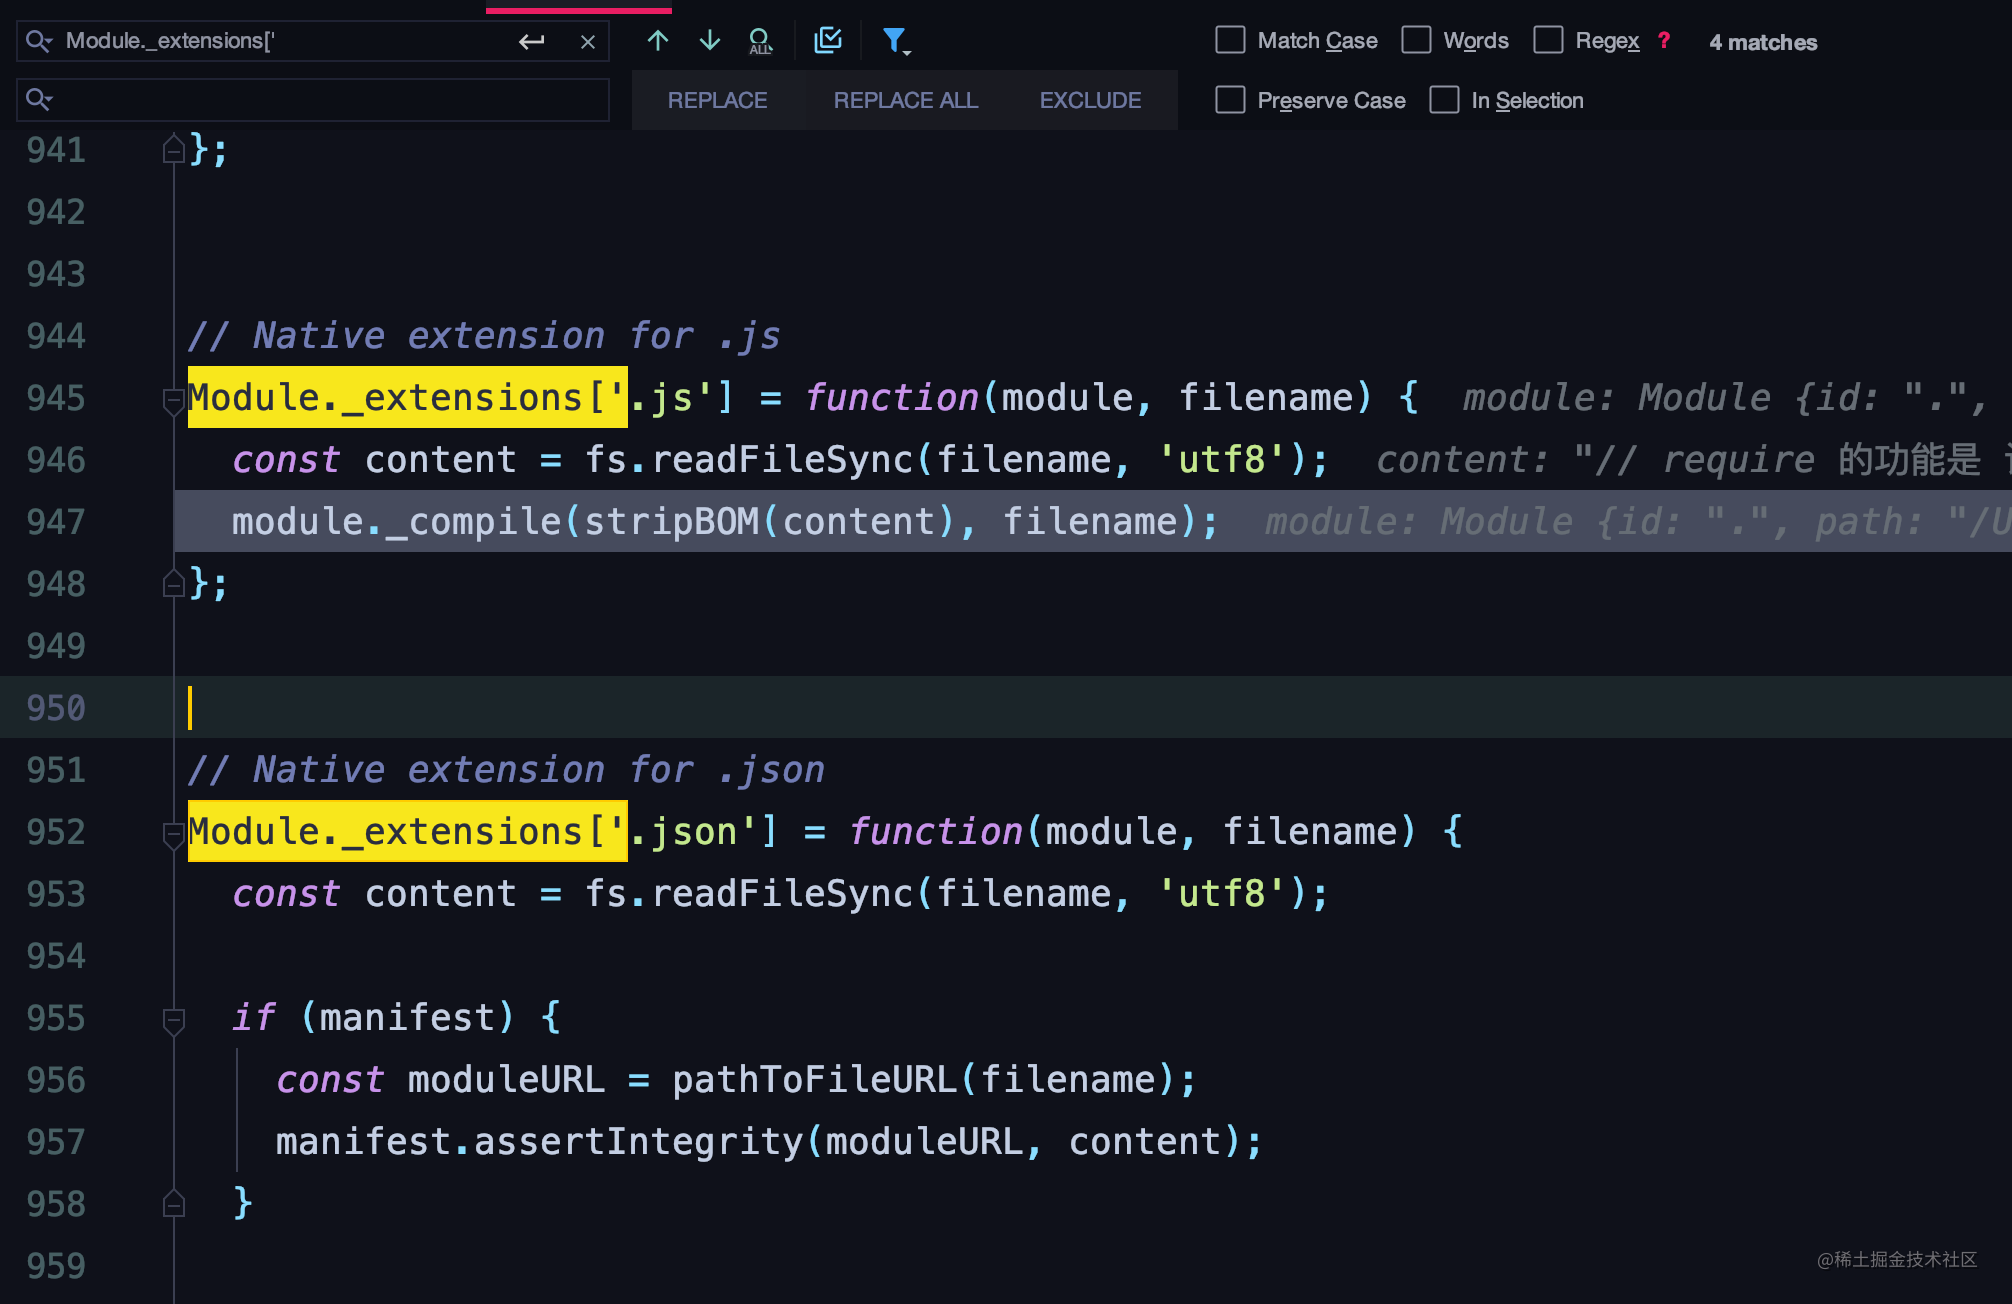
Task: Toggle the In Selection option
Action: [1444, 100]
